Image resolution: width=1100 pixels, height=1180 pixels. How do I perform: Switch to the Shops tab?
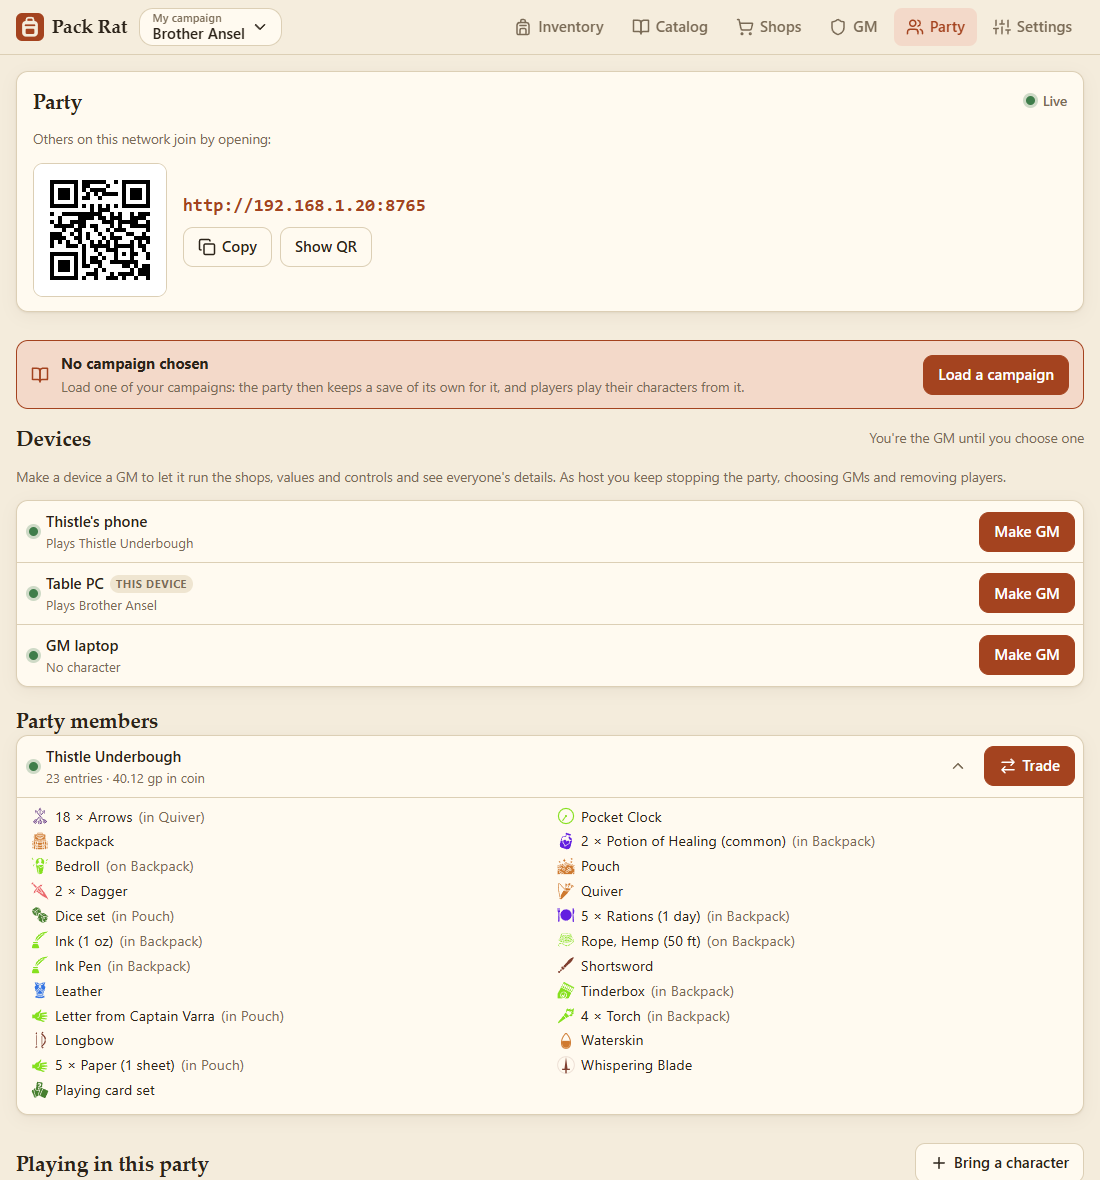click(x=769, y=27)
